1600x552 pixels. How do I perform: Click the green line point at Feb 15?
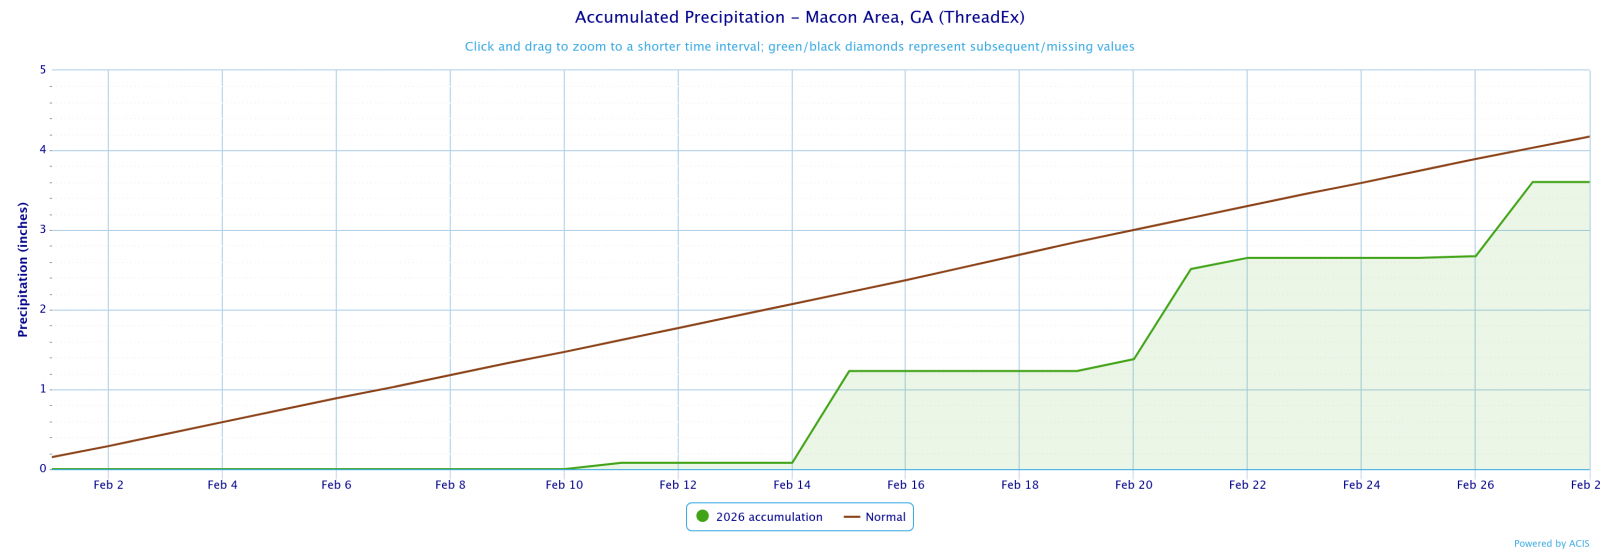pyautogui.click(x=849, y=371)
